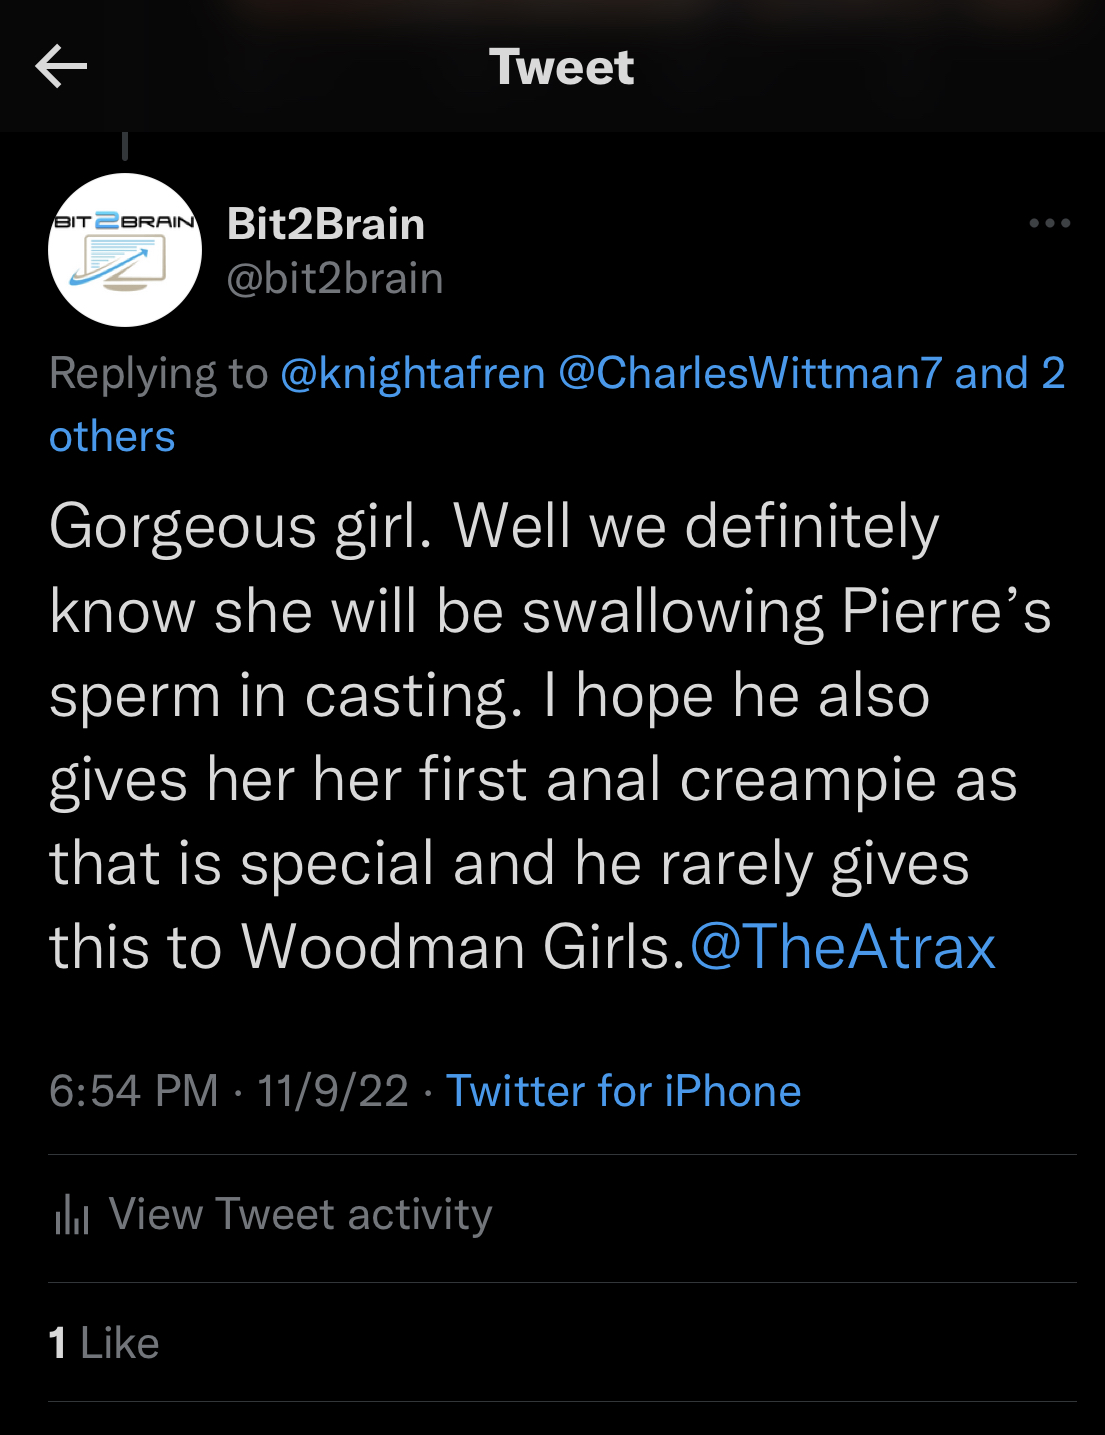View the "1 Like" list
Viewport: 1105px width, 1435px height.
(x=104, y=1343)
